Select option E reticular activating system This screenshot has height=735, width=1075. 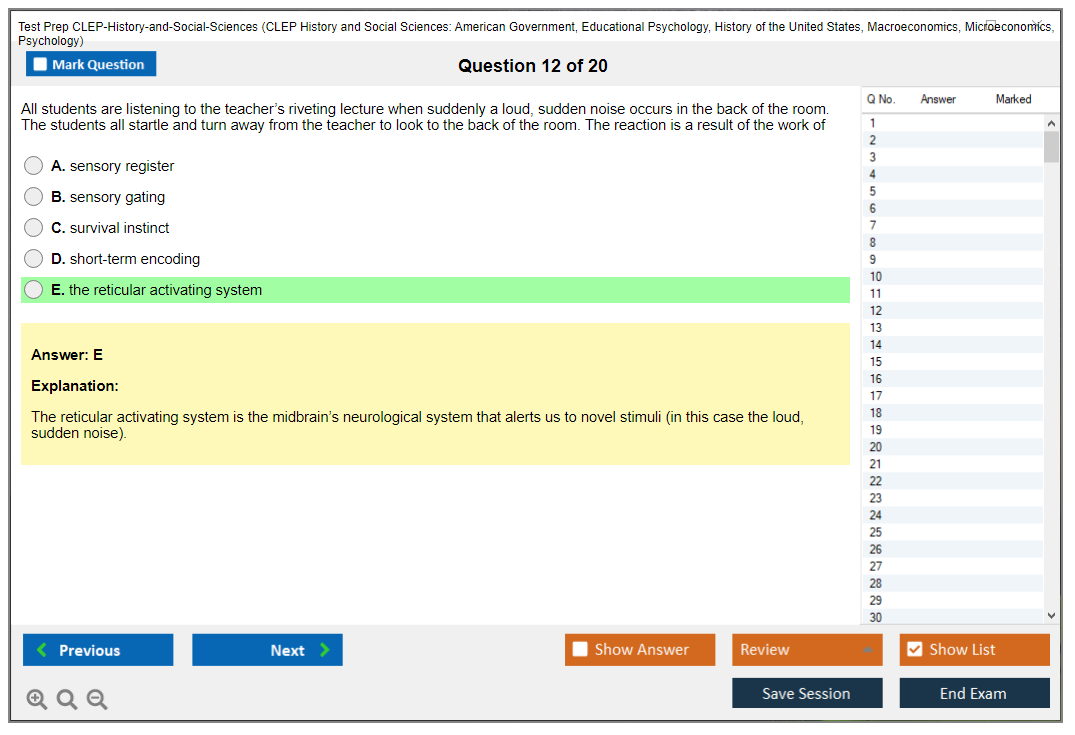tap(34, 290)
